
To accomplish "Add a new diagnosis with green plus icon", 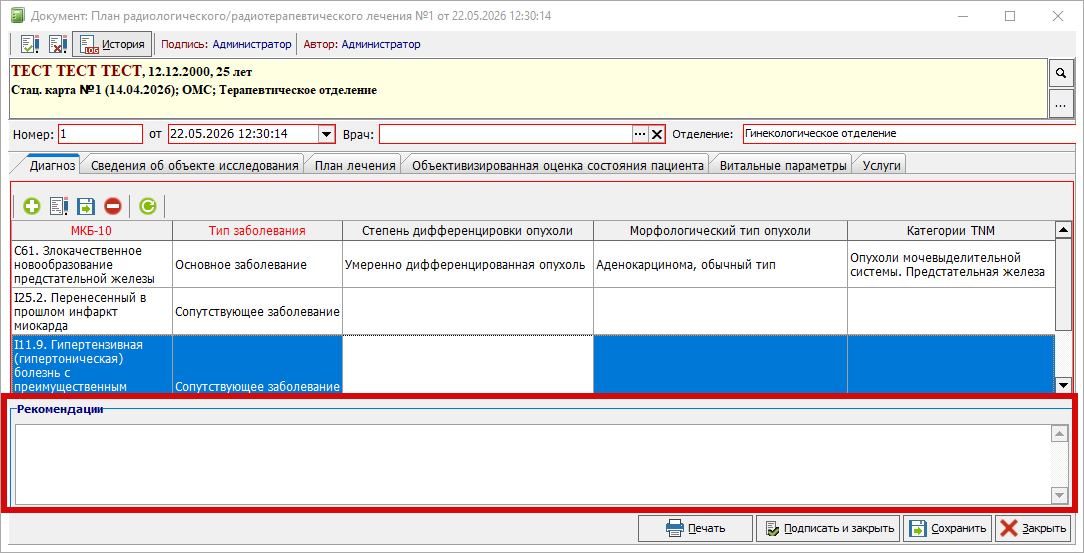I will click(x=32, y=205).
